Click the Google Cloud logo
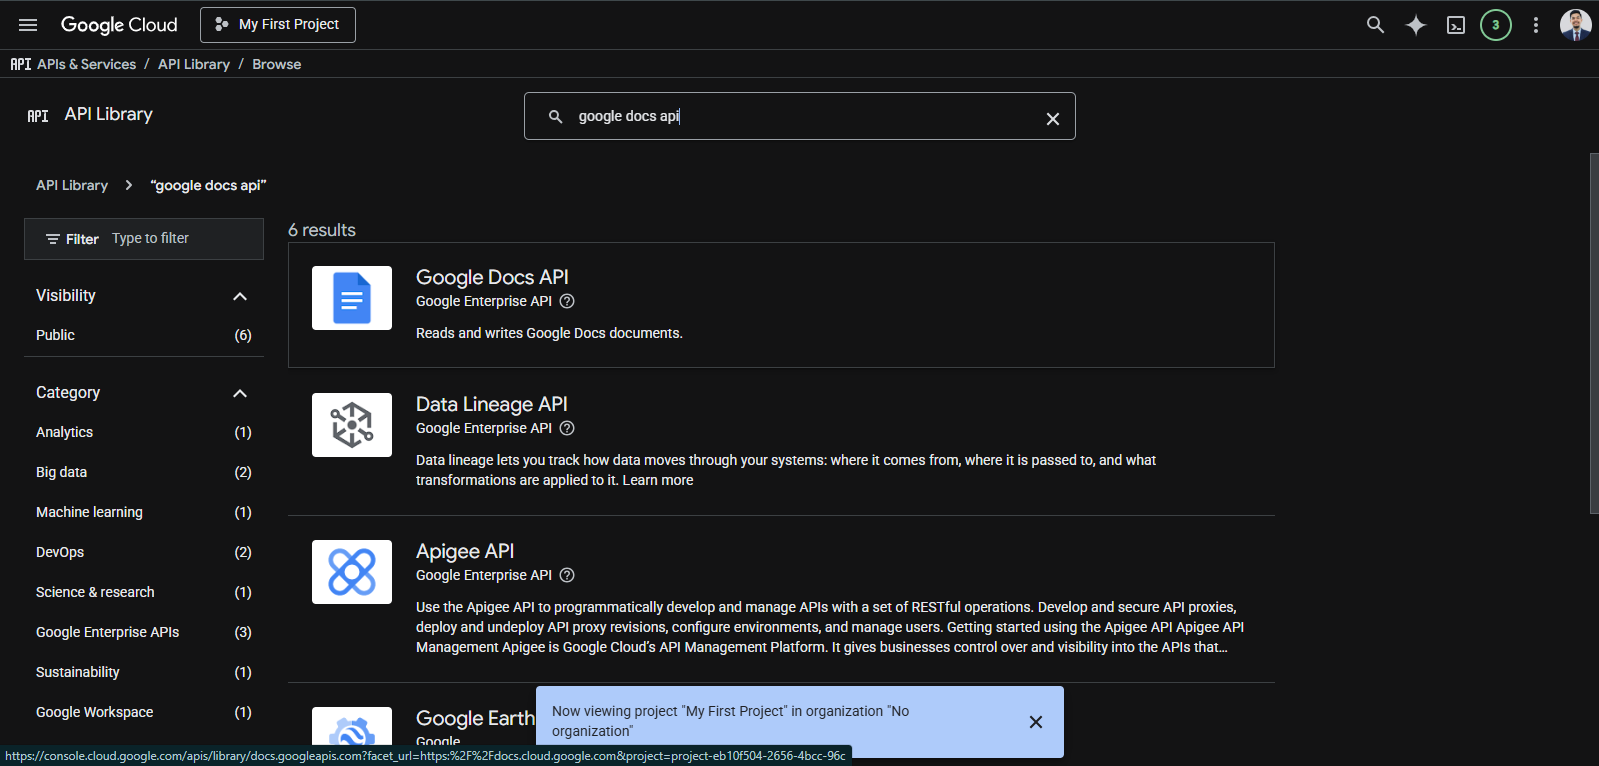Viewport: 1599px width, 766px height. coord(119,25)
